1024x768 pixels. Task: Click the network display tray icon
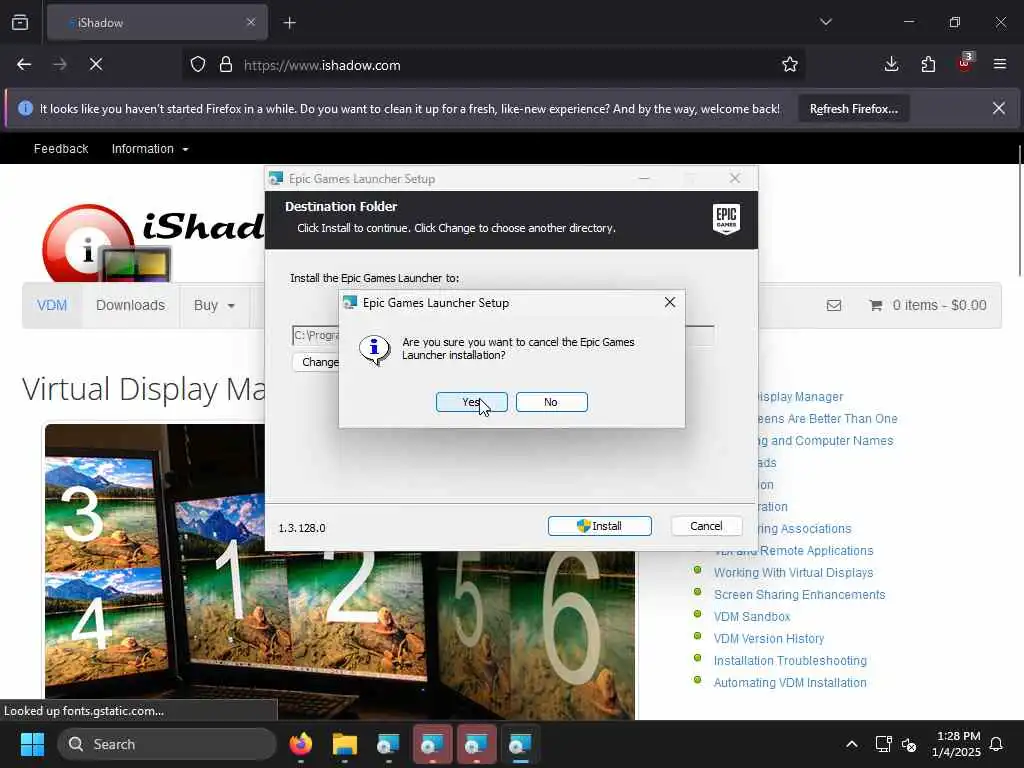pyautogui.click(x=883, y=744)
